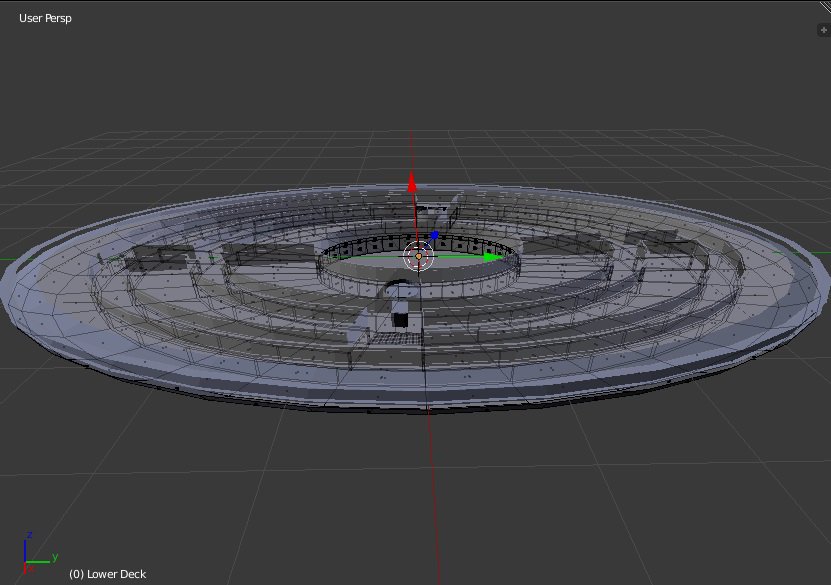Click the '(0) Lower Deck' object label

click(108, 574)
